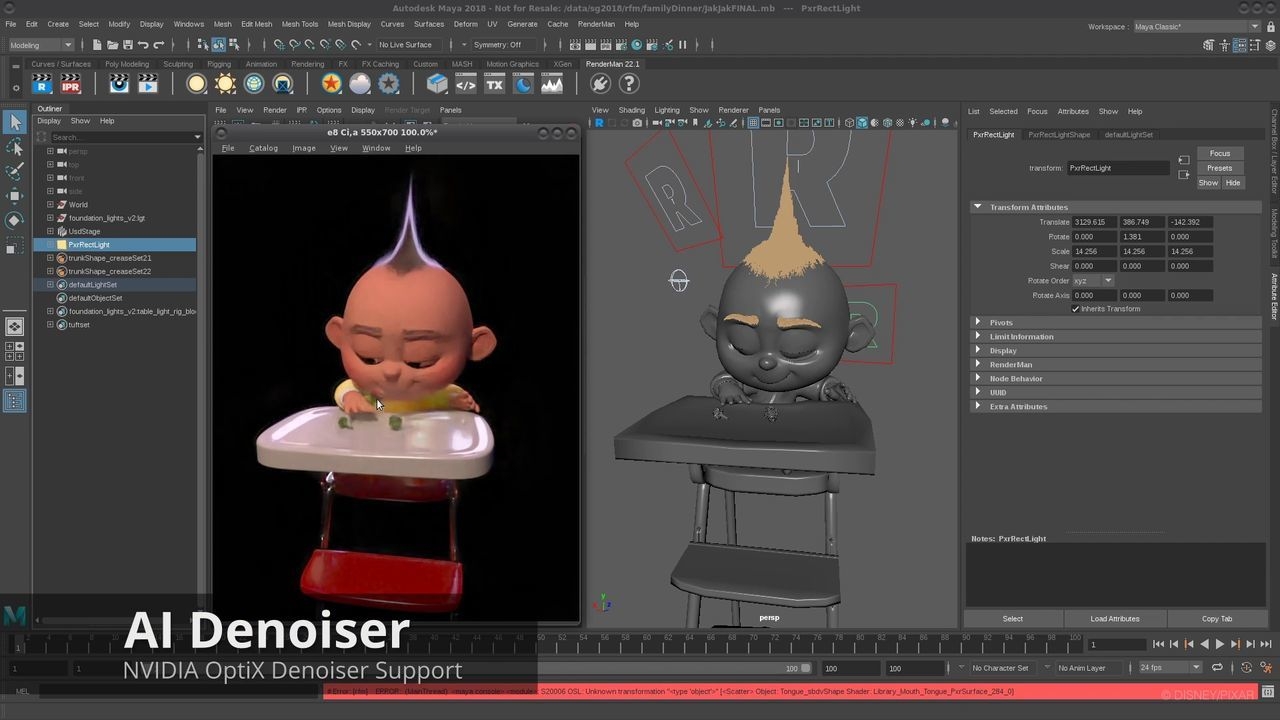This screenshot has height=720, width=1280.
Task: Expand the tuftset node in Outliner
Action: click(x=50, y=325)
